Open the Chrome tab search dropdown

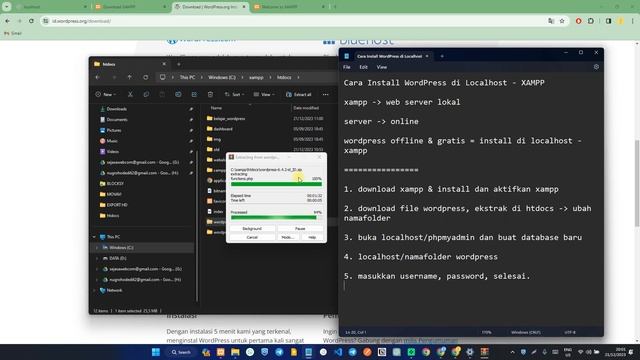click(x=7, y=7)
